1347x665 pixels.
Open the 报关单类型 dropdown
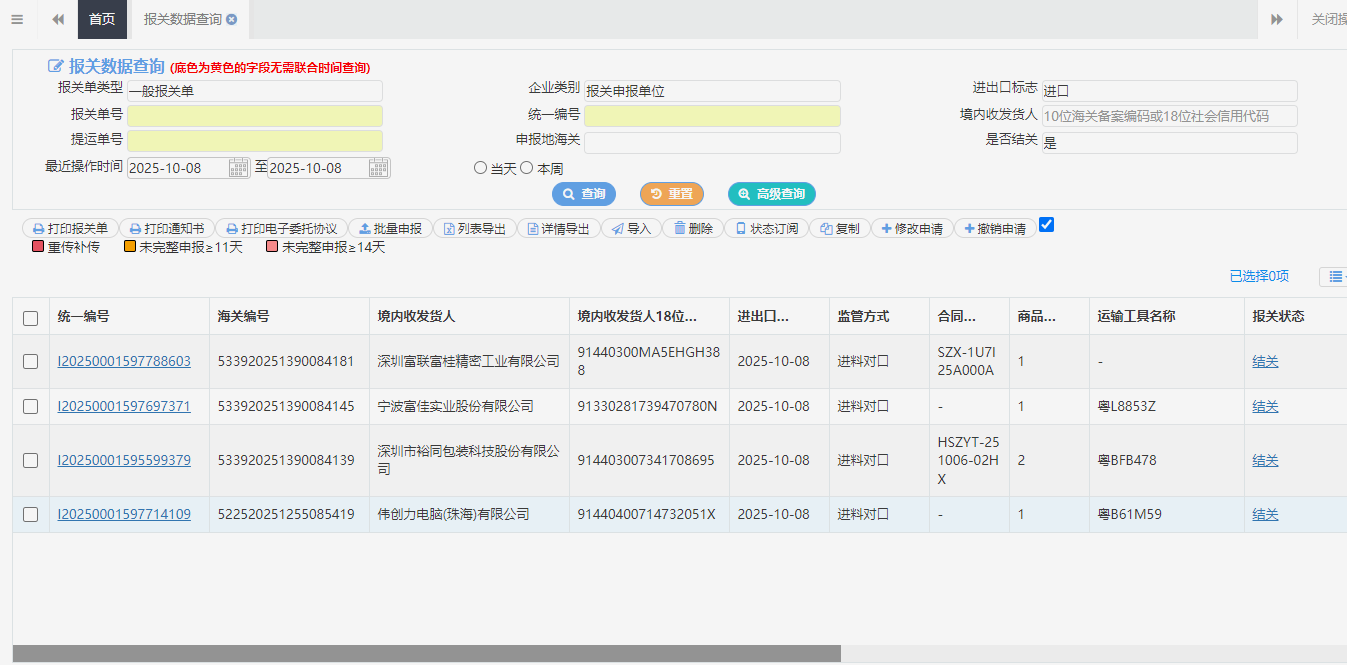click(x=254, y=91)
